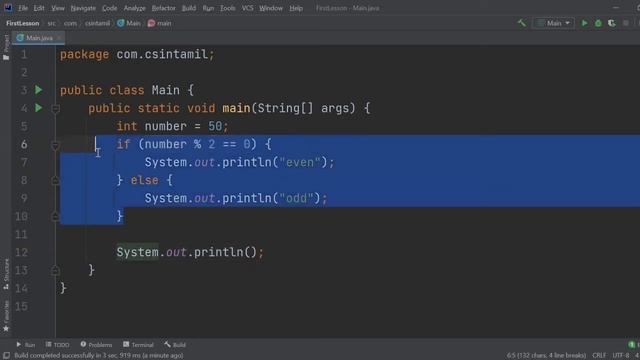
Task: Open the Terminal tool window
Action: (x=138, y=345)
